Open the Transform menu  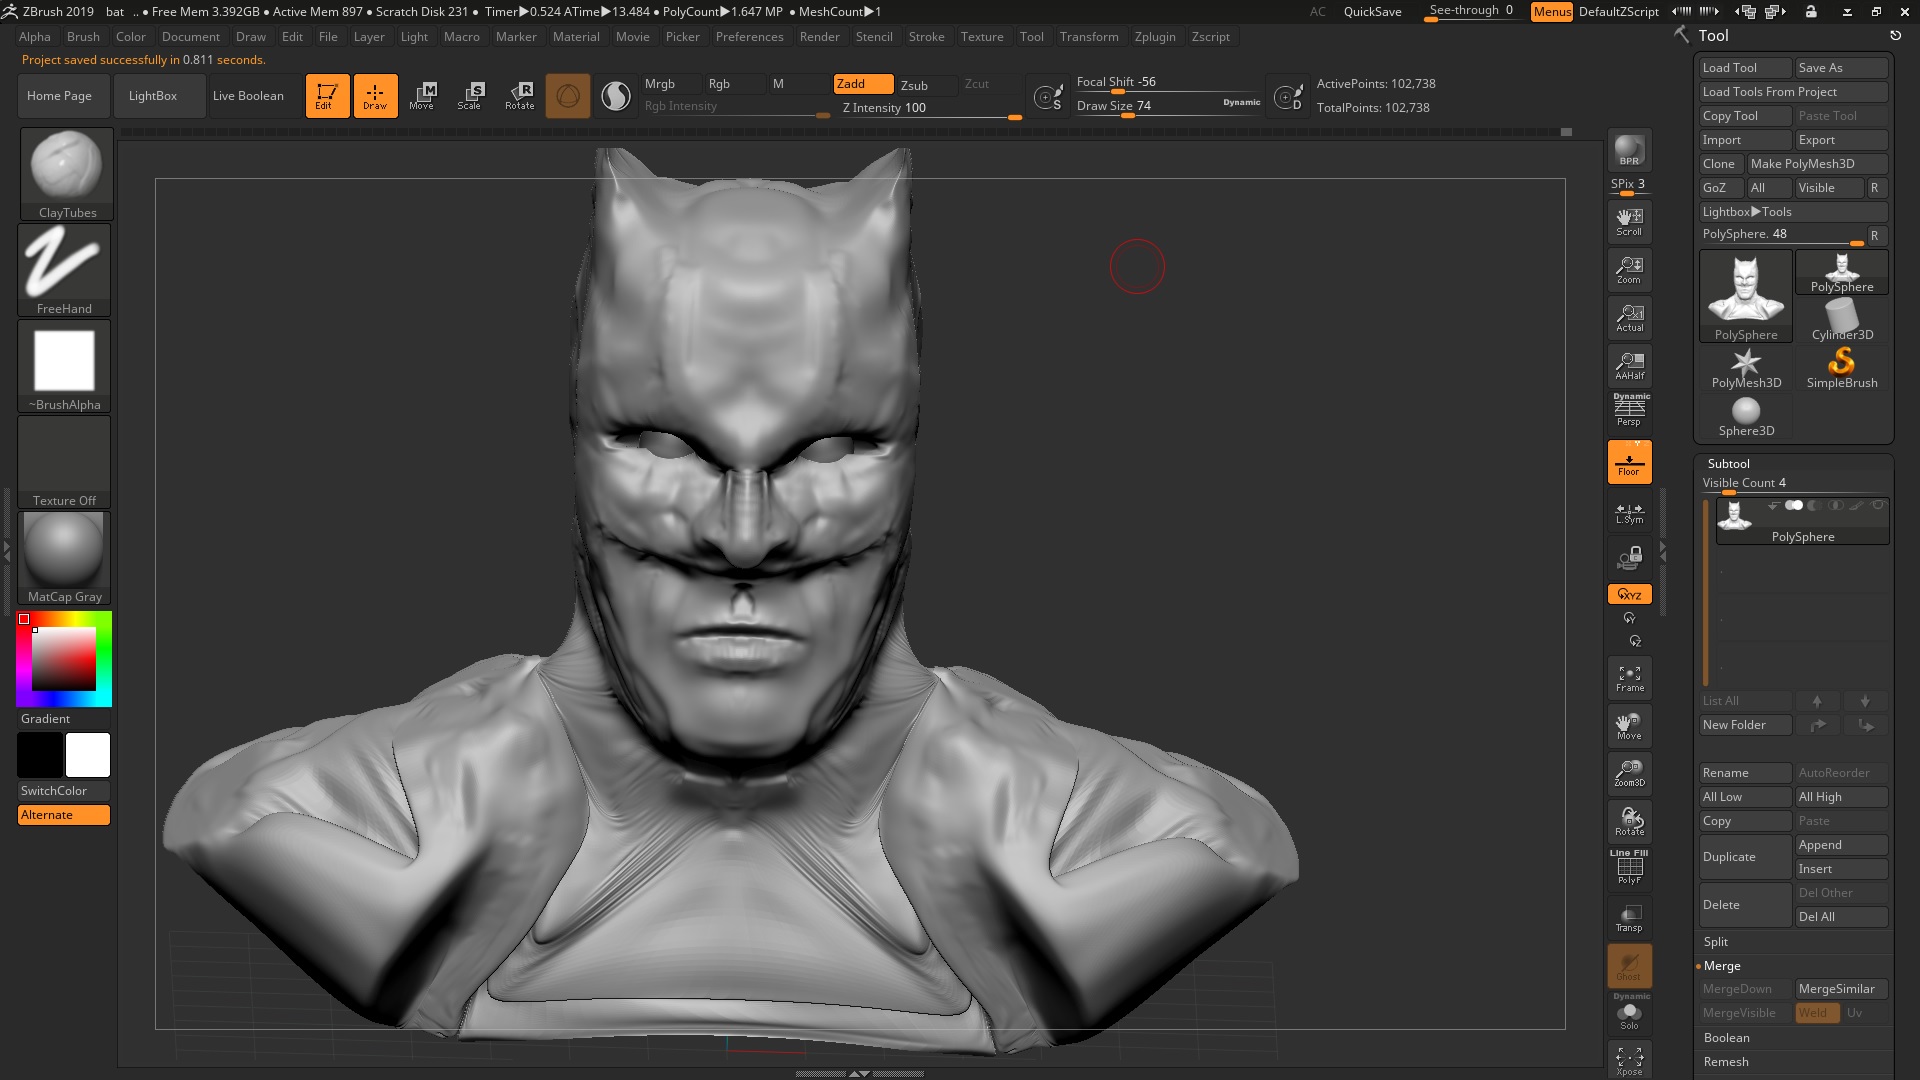click(1089, 37)
